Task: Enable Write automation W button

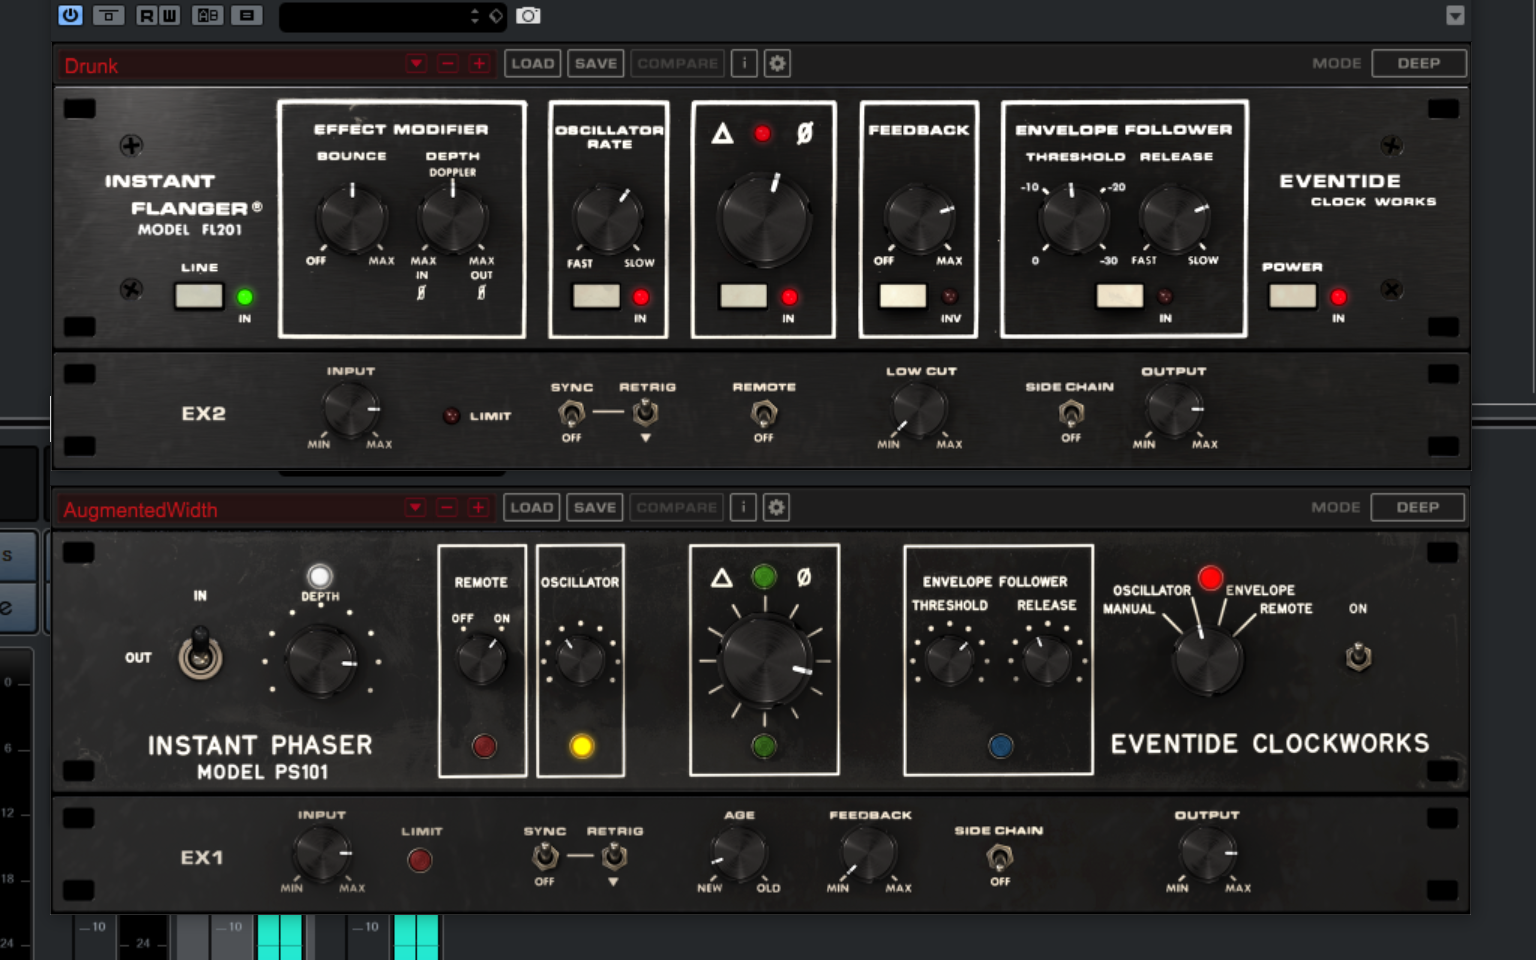Action: click(170, 15)
